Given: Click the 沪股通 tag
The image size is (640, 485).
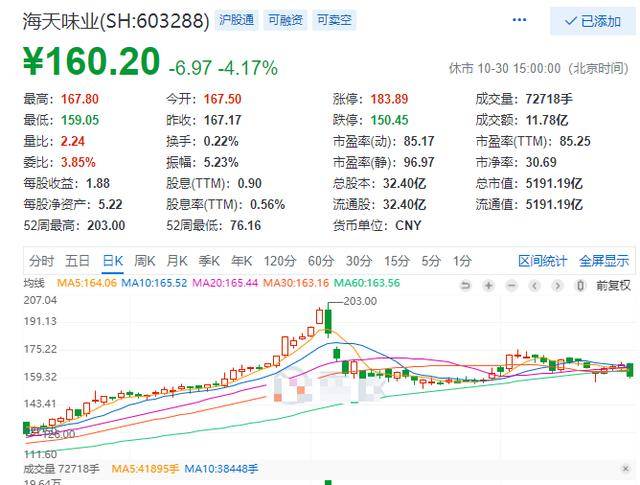Looking at the screenshot, I should pyautogui.click(x=236, y=20).
